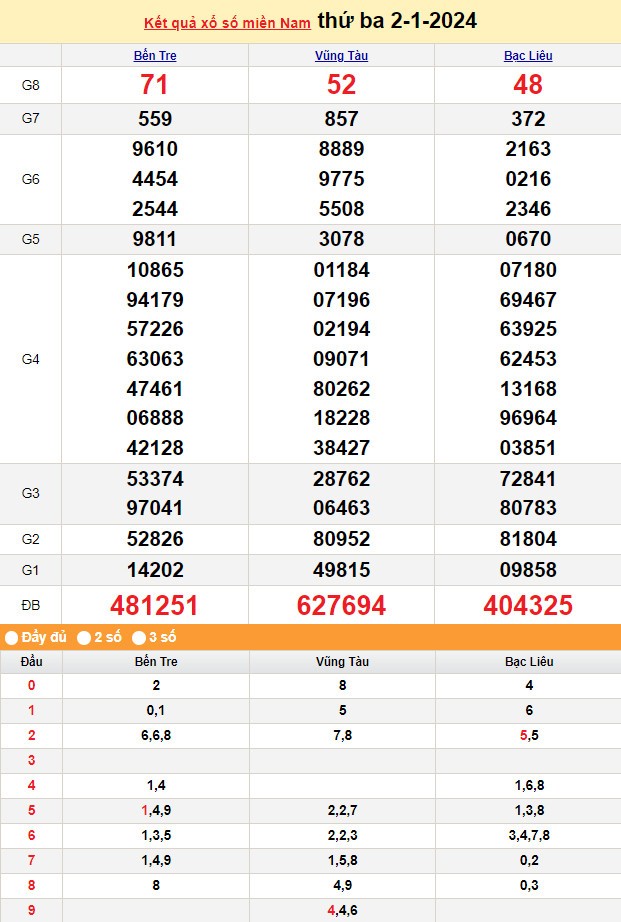
Task: Click Vũng Tàu special prize number 627694
Action: [341, 605]
